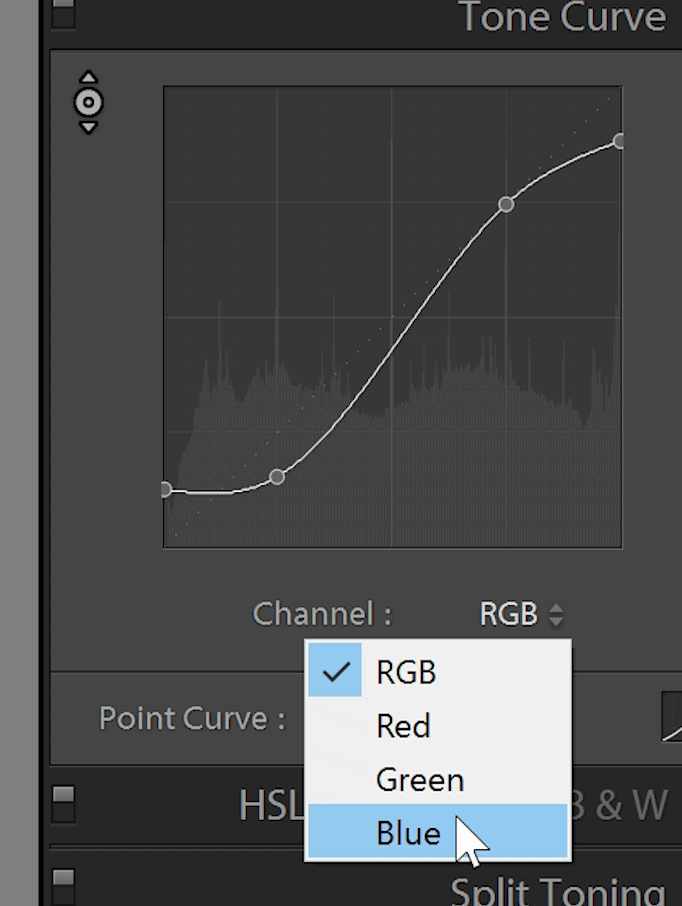682x906 pixels.
Task: Choose the checked RGB menu entry
Action: pos(405,672)
